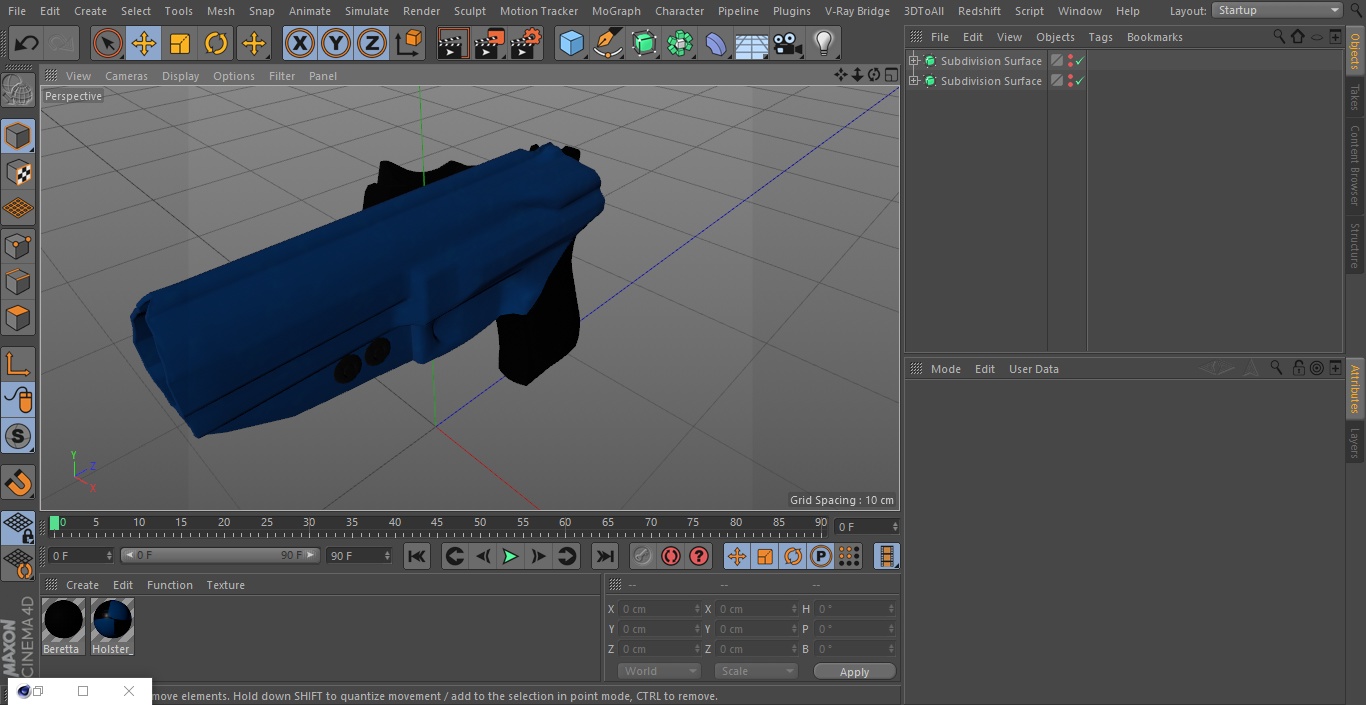Click the X position input field
Screen dimensions: 1366x705
[x=660, y=609]
